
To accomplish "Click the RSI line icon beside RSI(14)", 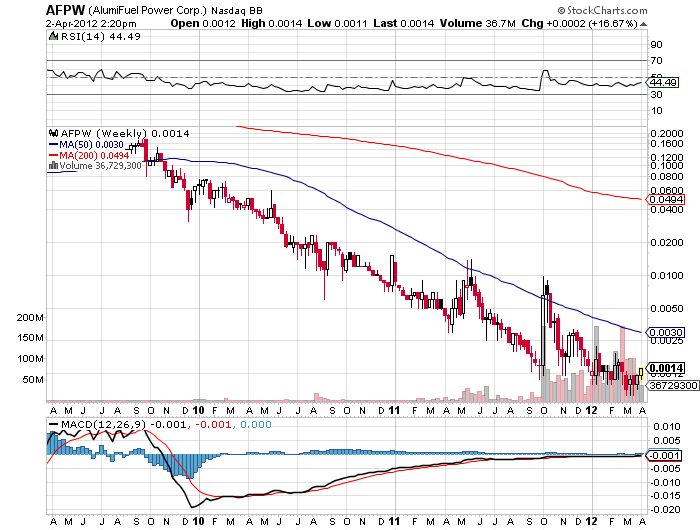I will [x=54, y=36].
